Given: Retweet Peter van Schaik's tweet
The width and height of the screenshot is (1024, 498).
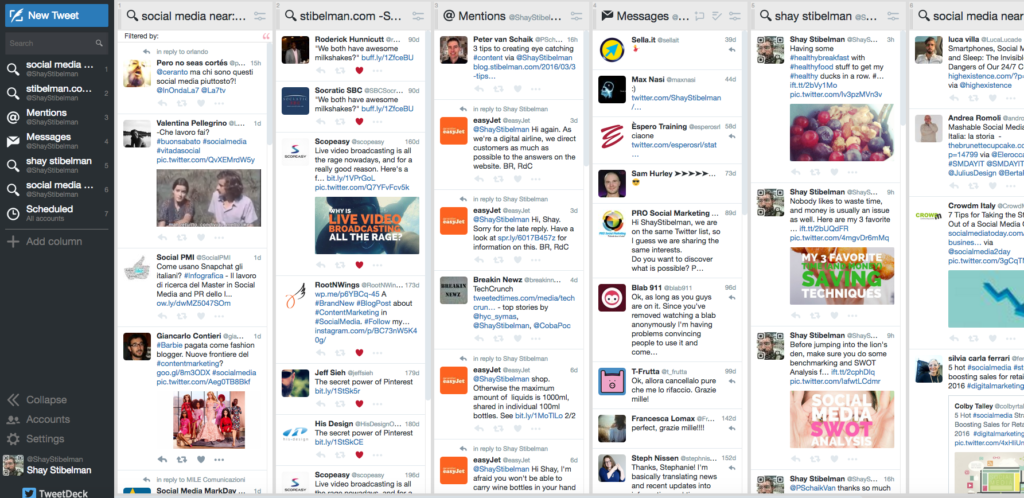Looking at the screenshot, I should click(x=498, y=88).
